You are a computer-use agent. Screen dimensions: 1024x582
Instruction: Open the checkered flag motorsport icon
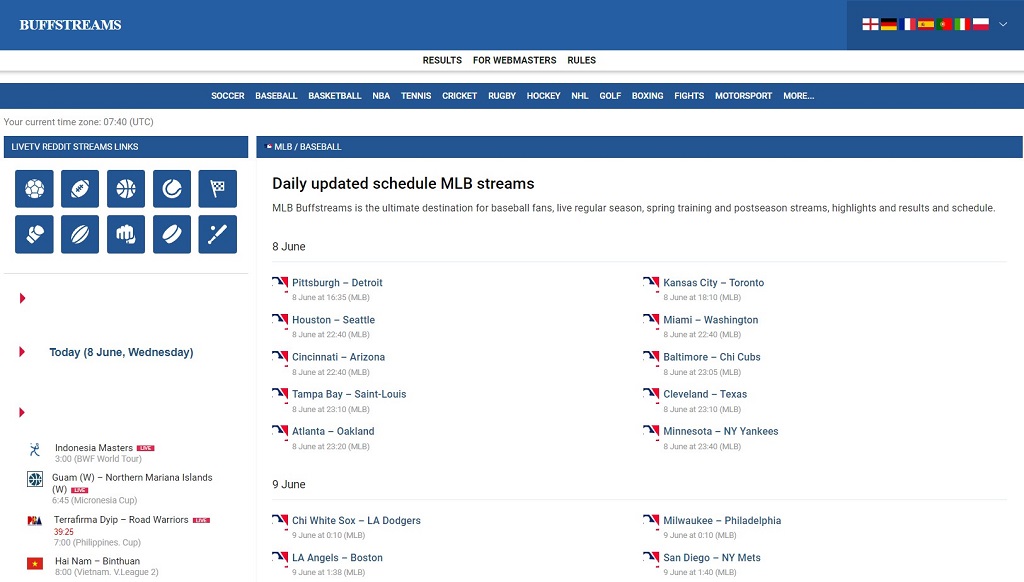coord(217,189)
